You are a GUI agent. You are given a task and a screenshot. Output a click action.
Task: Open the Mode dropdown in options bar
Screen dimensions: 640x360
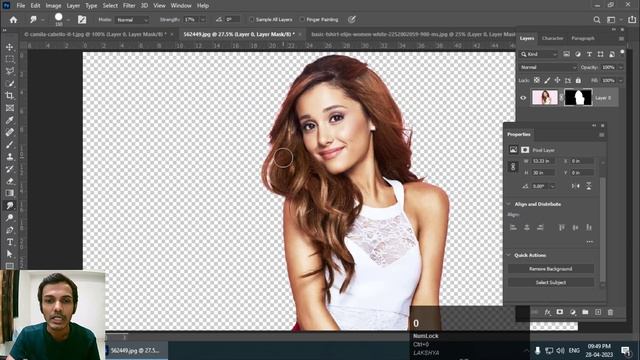(132, 20)
